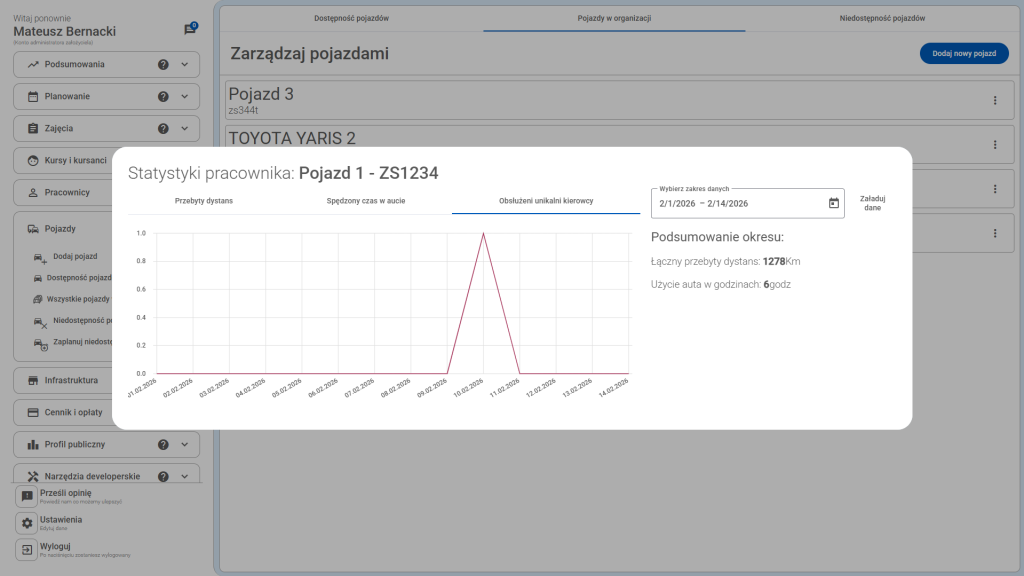Open the messages notification icon

pos(190,30)
